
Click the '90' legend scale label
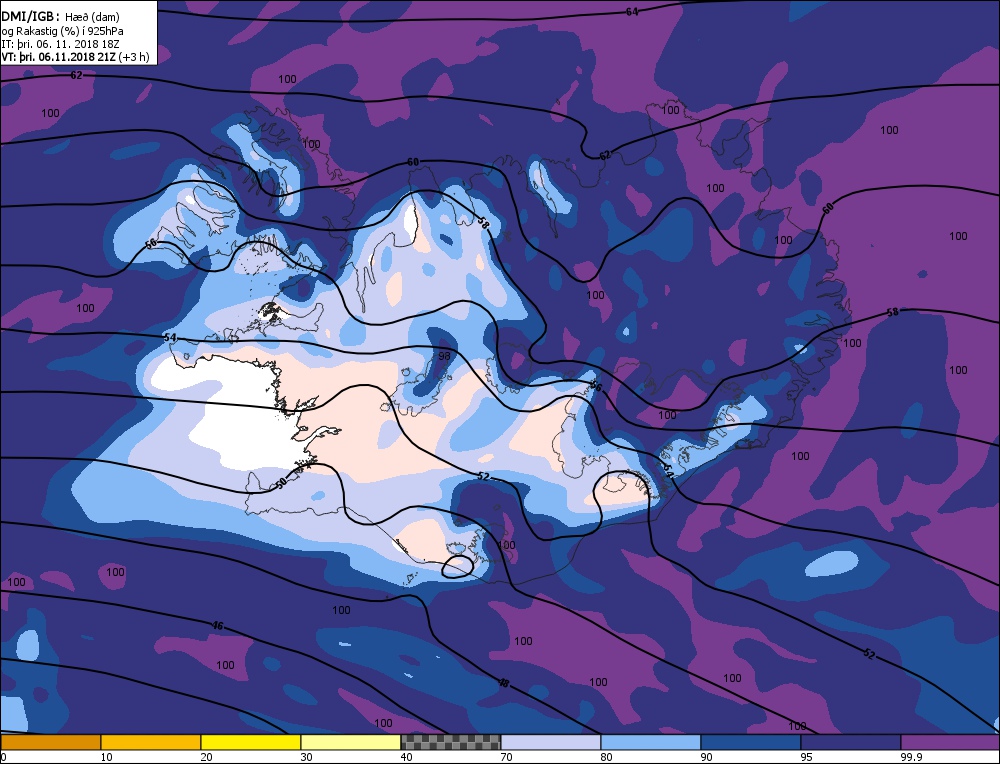coord(706,757)
